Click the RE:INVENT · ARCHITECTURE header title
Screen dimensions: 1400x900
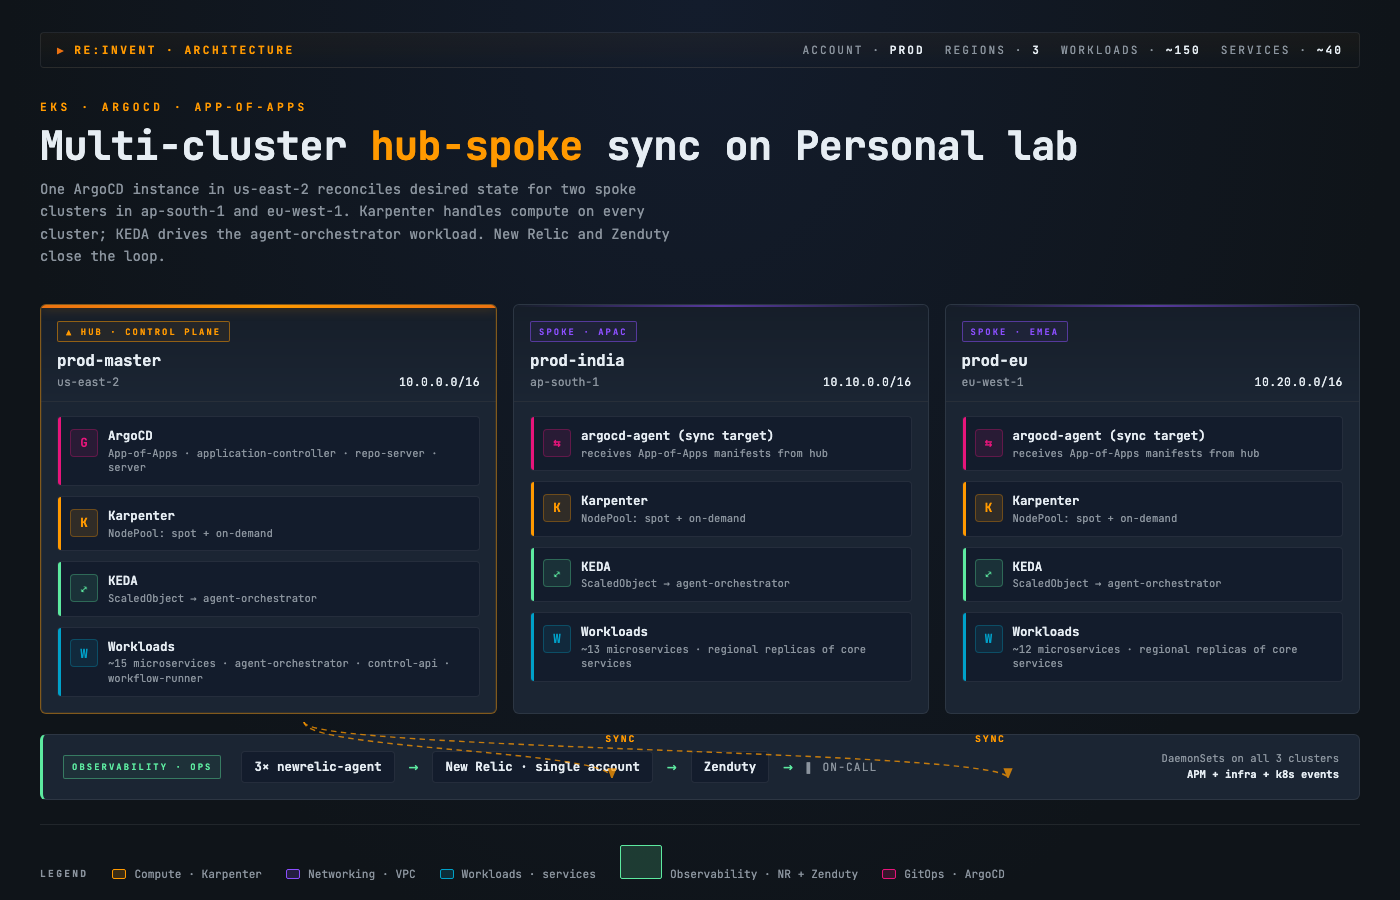point(184,50)
